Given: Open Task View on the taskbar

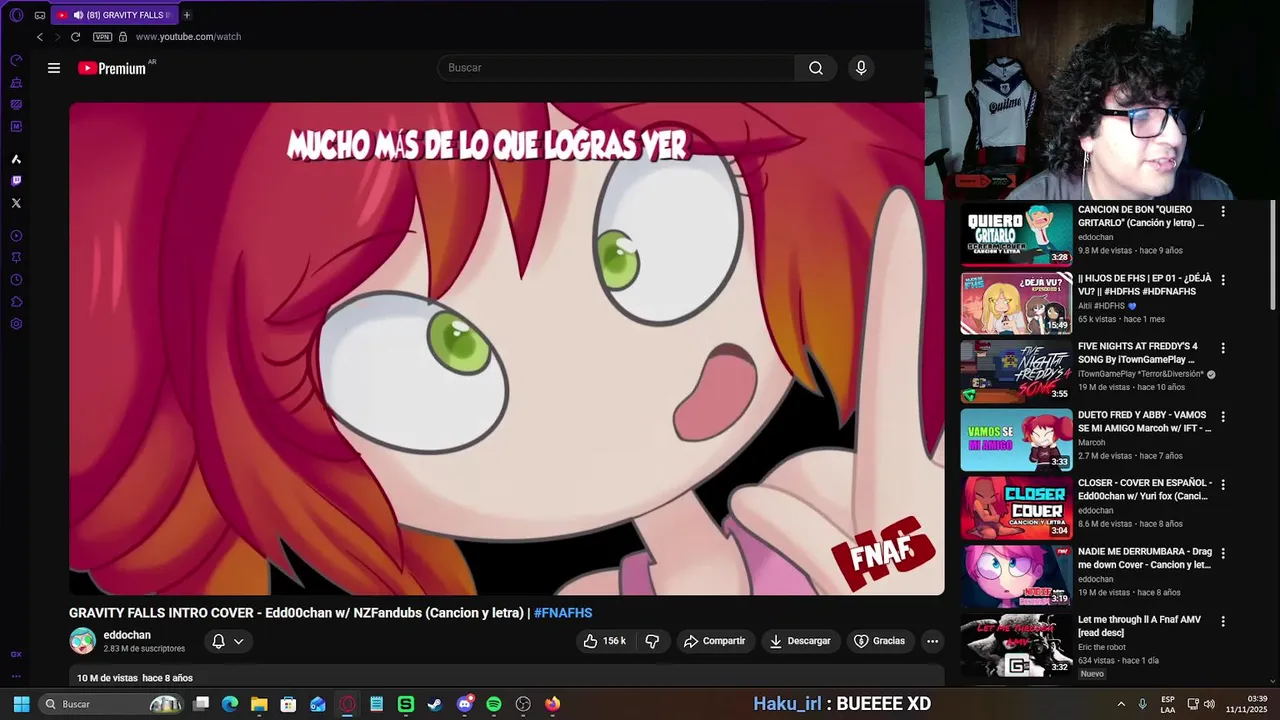Looking at the screenshot, I should tap(201, 704).
